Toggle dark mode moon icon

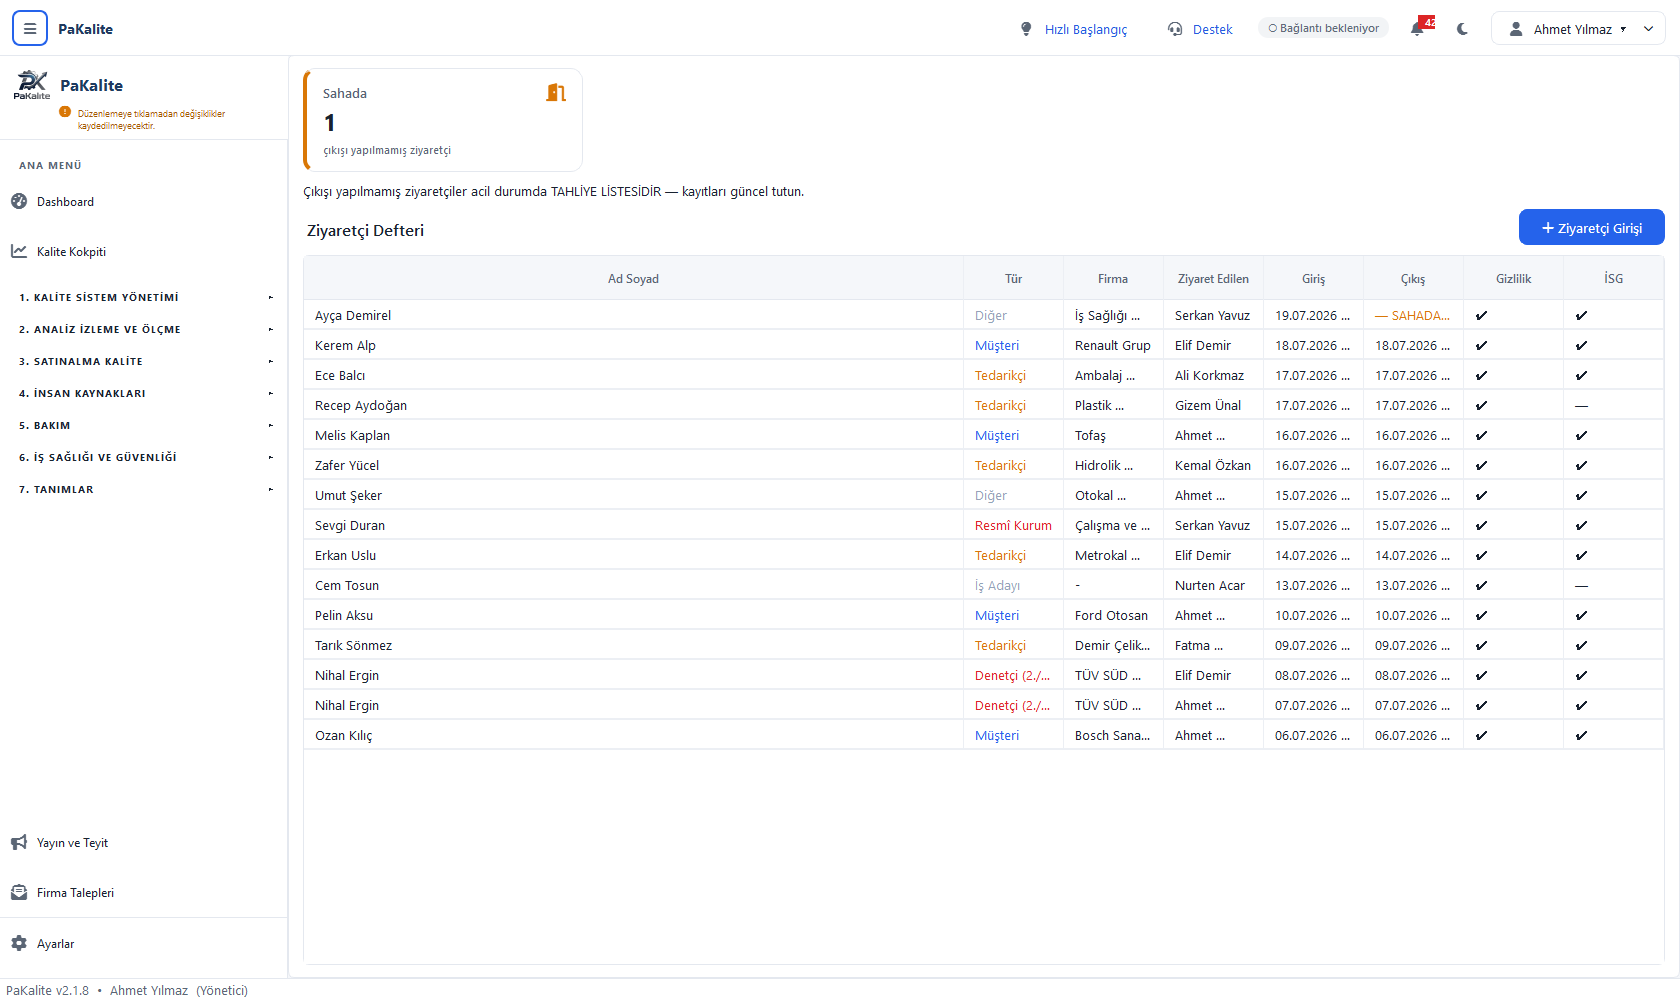(1463, 29)
